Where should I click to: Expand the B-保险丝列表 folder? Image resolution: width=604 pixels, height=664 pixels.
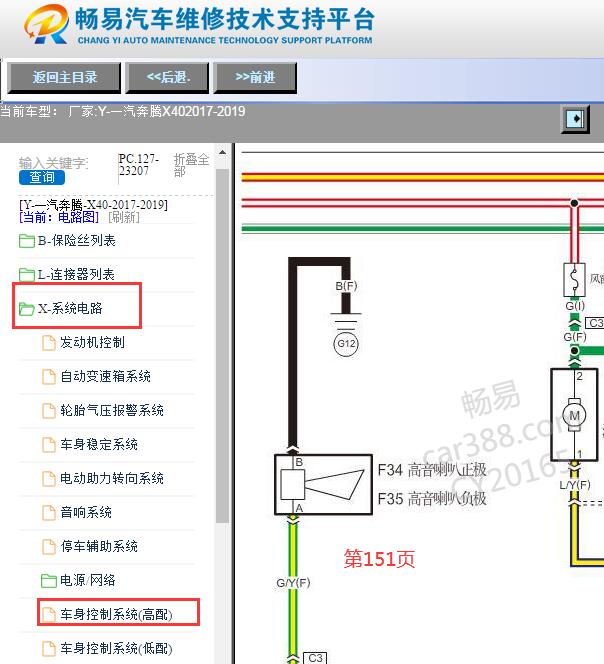coord(76,241)
